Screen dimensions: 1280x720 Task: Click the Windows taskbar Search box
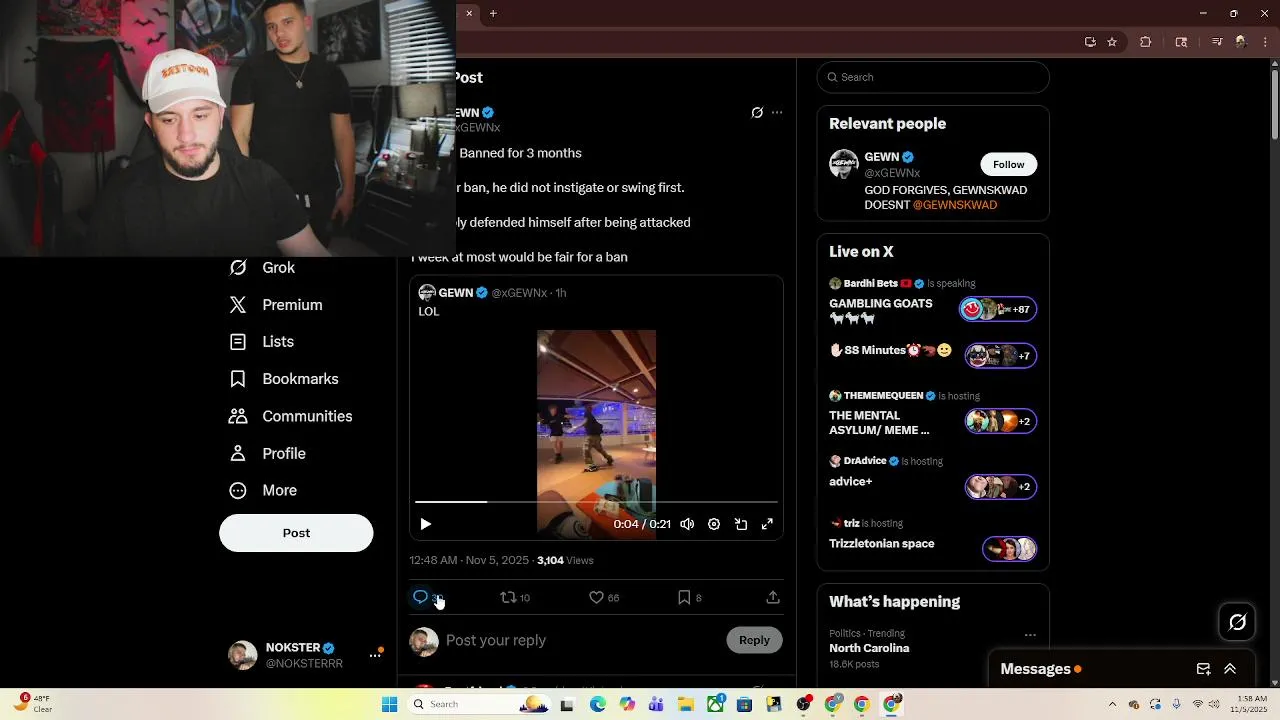[481, 704]
